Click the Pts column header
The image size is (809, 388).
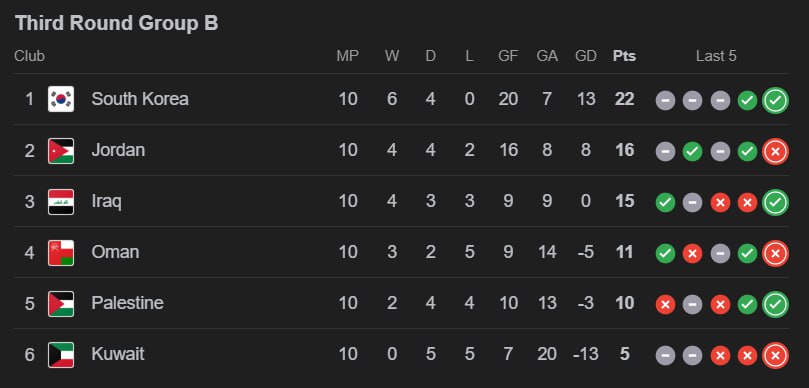pos(624,56)
